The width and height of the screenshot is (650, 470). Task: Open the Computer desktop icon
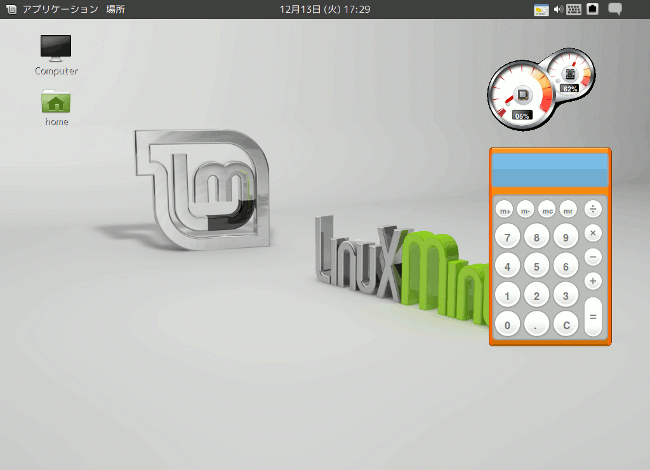[x=56, y=48]
